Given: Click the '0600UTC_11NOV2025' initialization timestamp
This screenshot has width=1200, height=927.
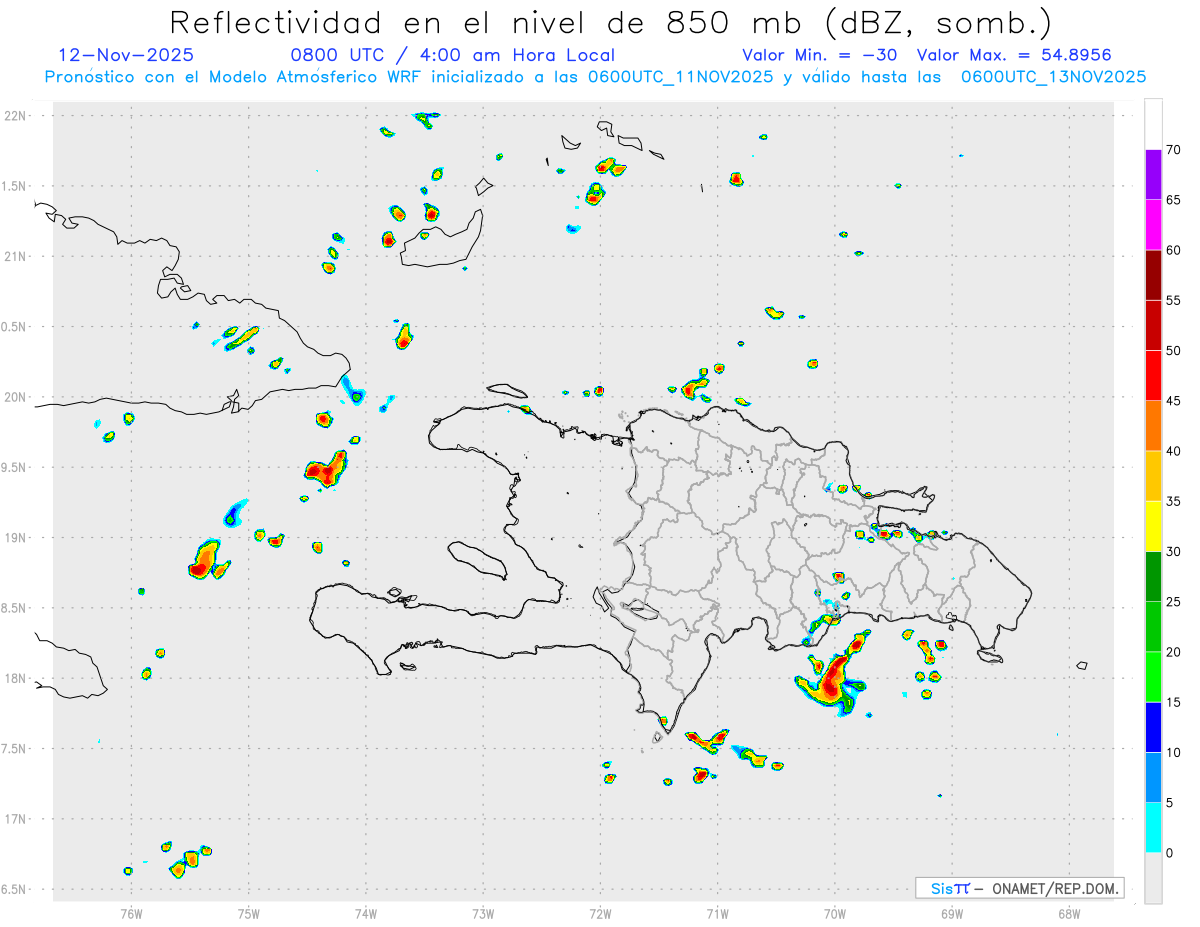Looking at the screenshot, I should 680,77.
